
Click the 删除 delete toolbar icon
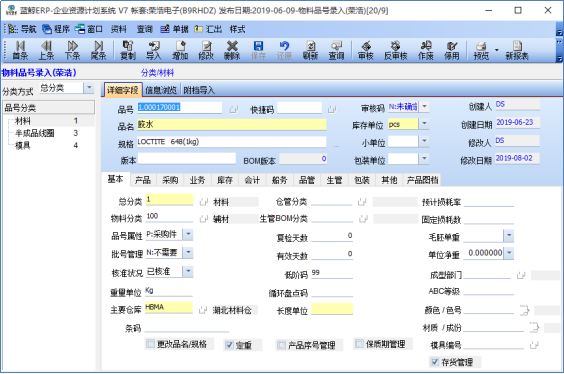(232, 50)
